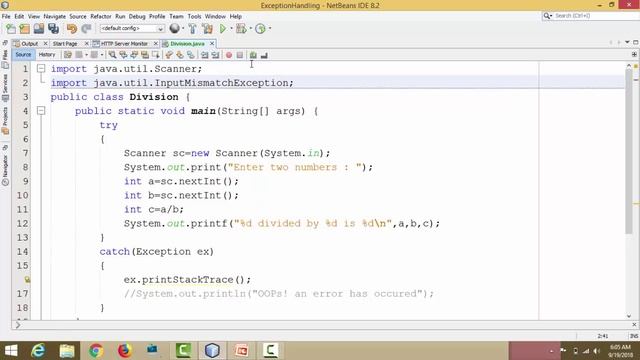Click the Save All toolbar icon

(53, 29)
